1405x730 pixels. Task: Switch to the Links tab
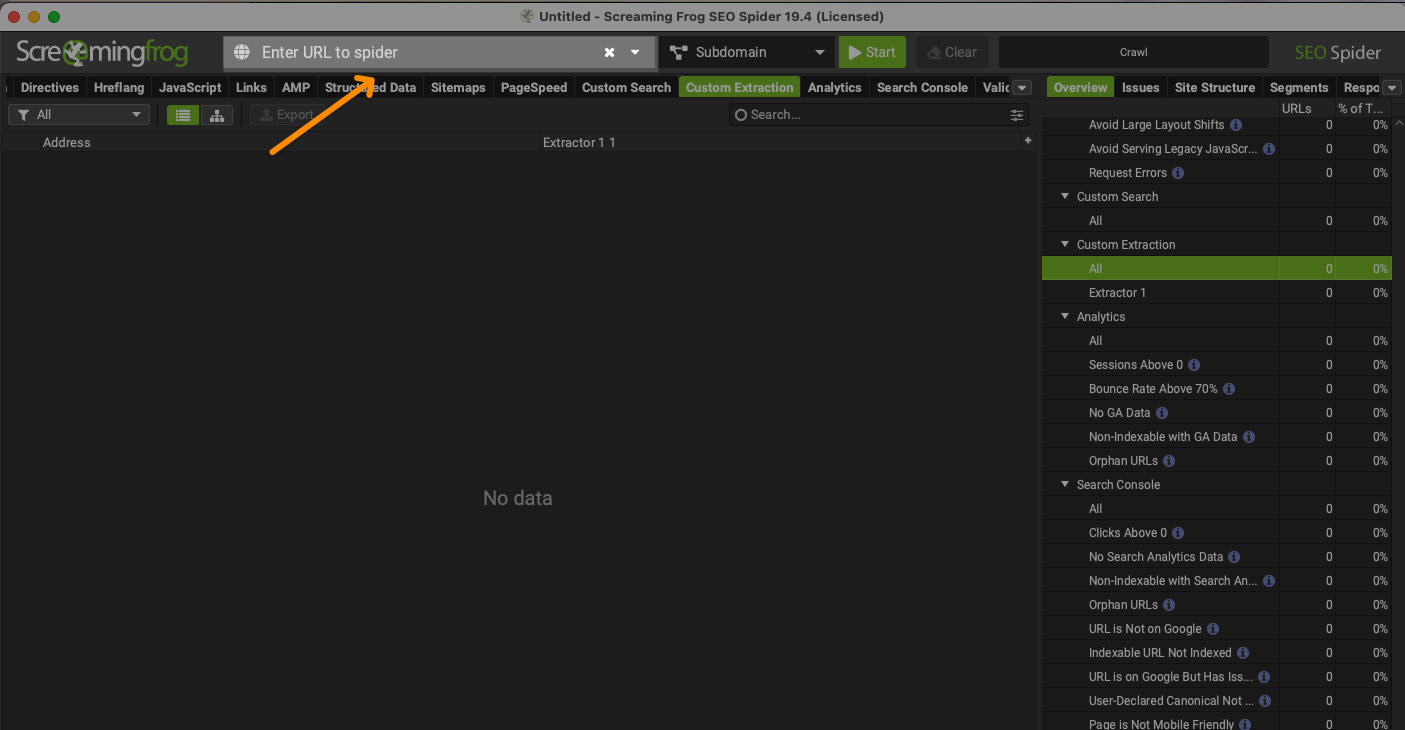coord(251,87)
